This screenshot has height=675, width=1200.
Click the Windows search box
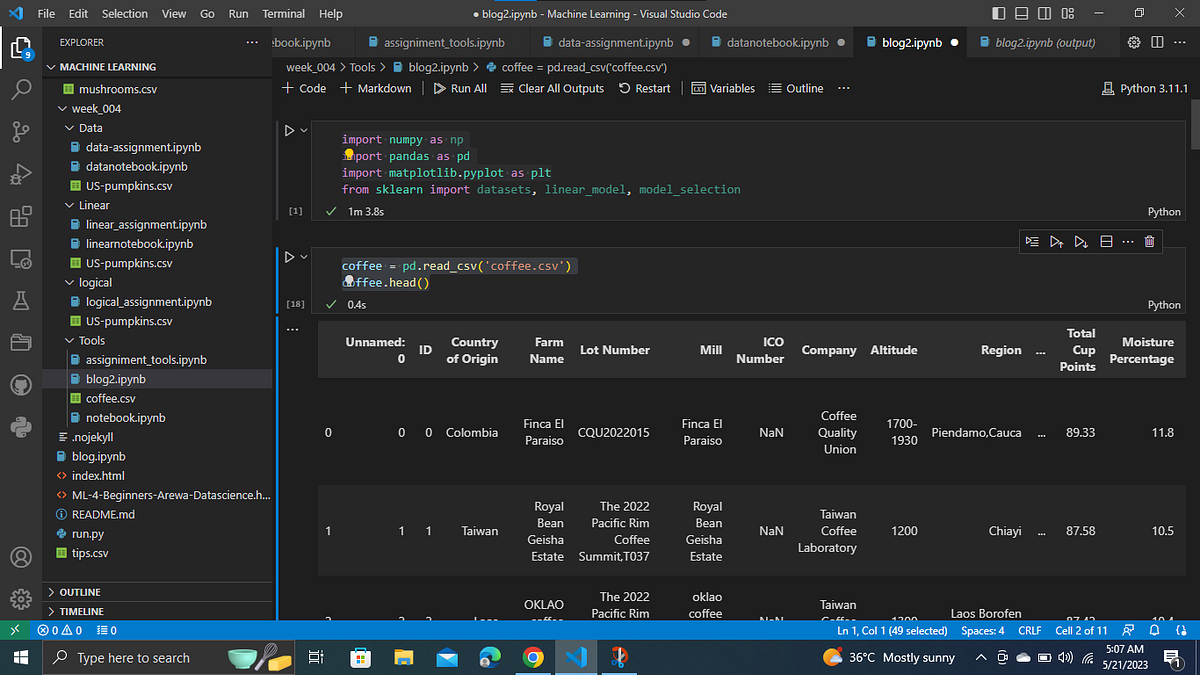150,657
